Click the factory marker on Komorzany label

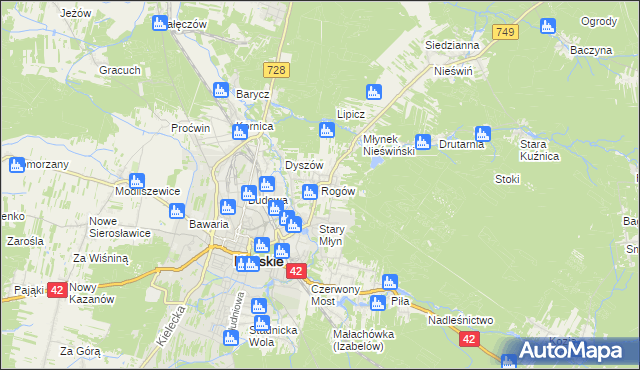[x=17, y=165]
